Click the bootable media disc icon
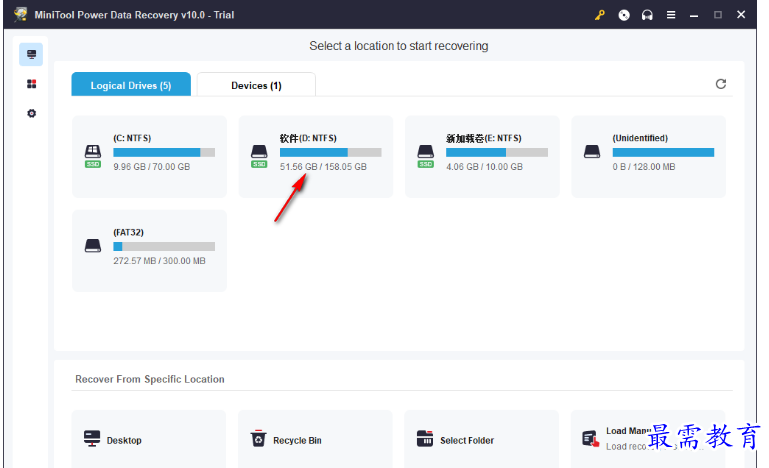This screenshot has height=468, width=769. coord(624,15)
